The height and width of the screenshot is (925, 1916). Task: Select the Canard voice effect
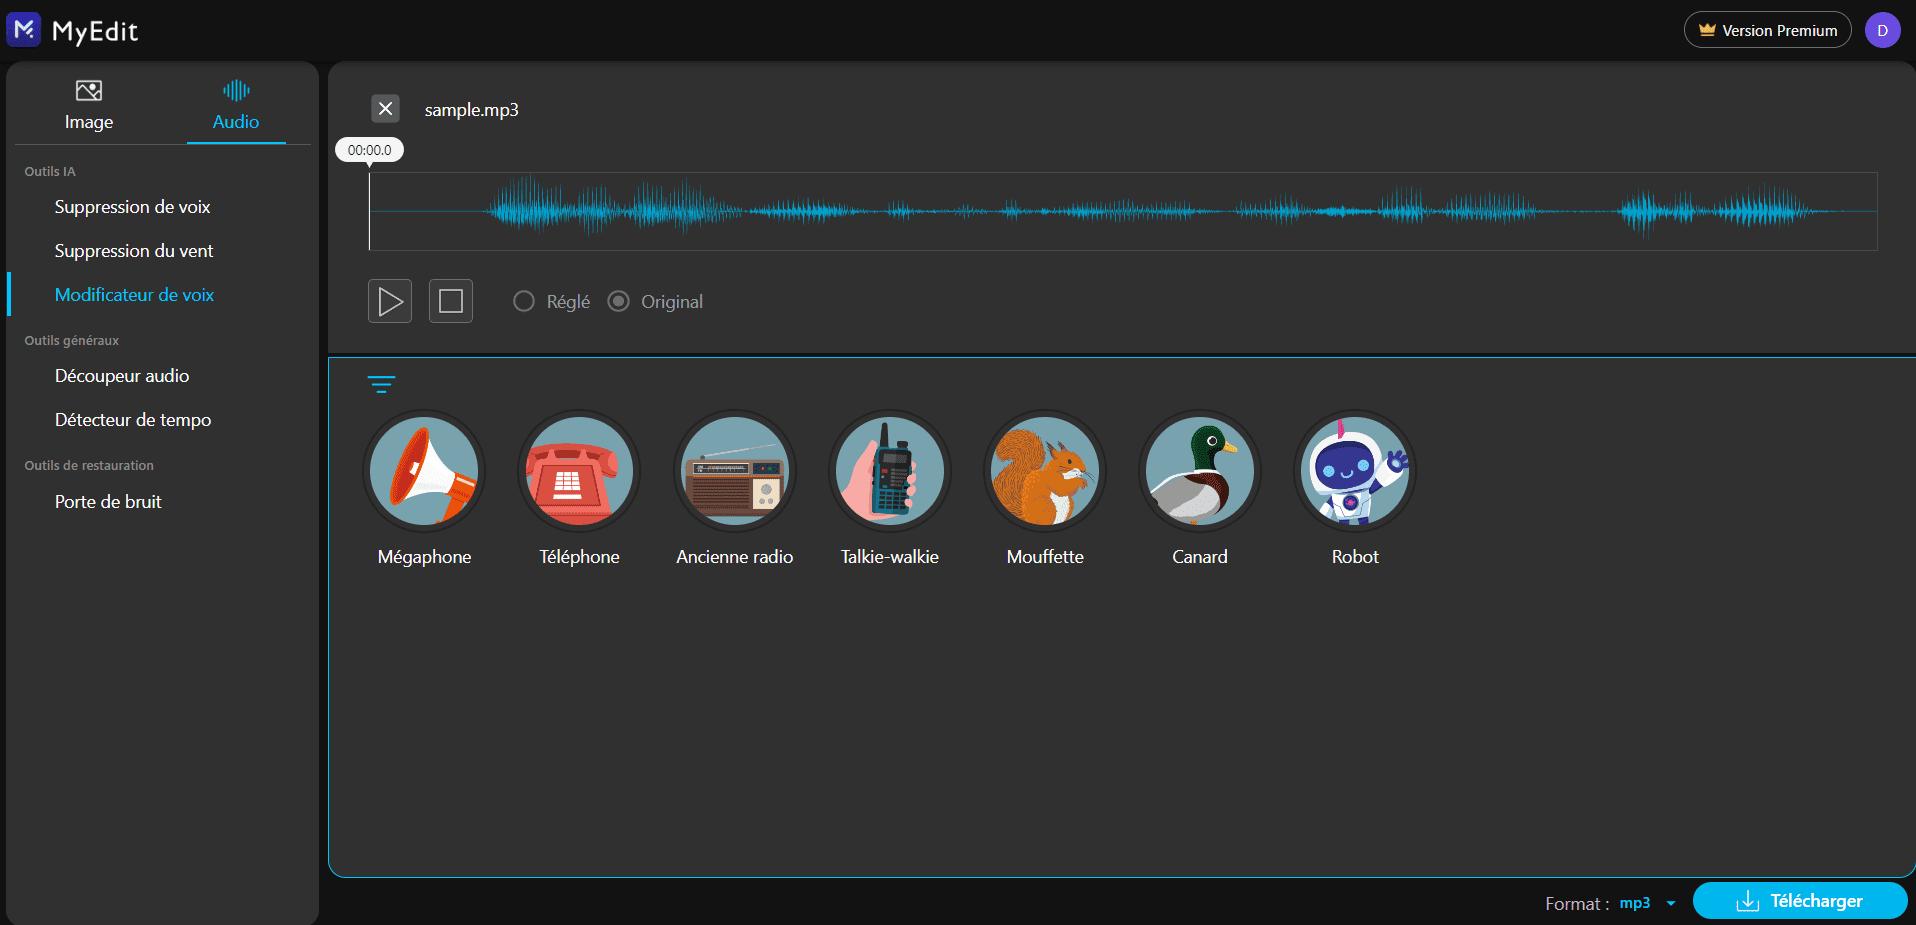point(1199,471)
